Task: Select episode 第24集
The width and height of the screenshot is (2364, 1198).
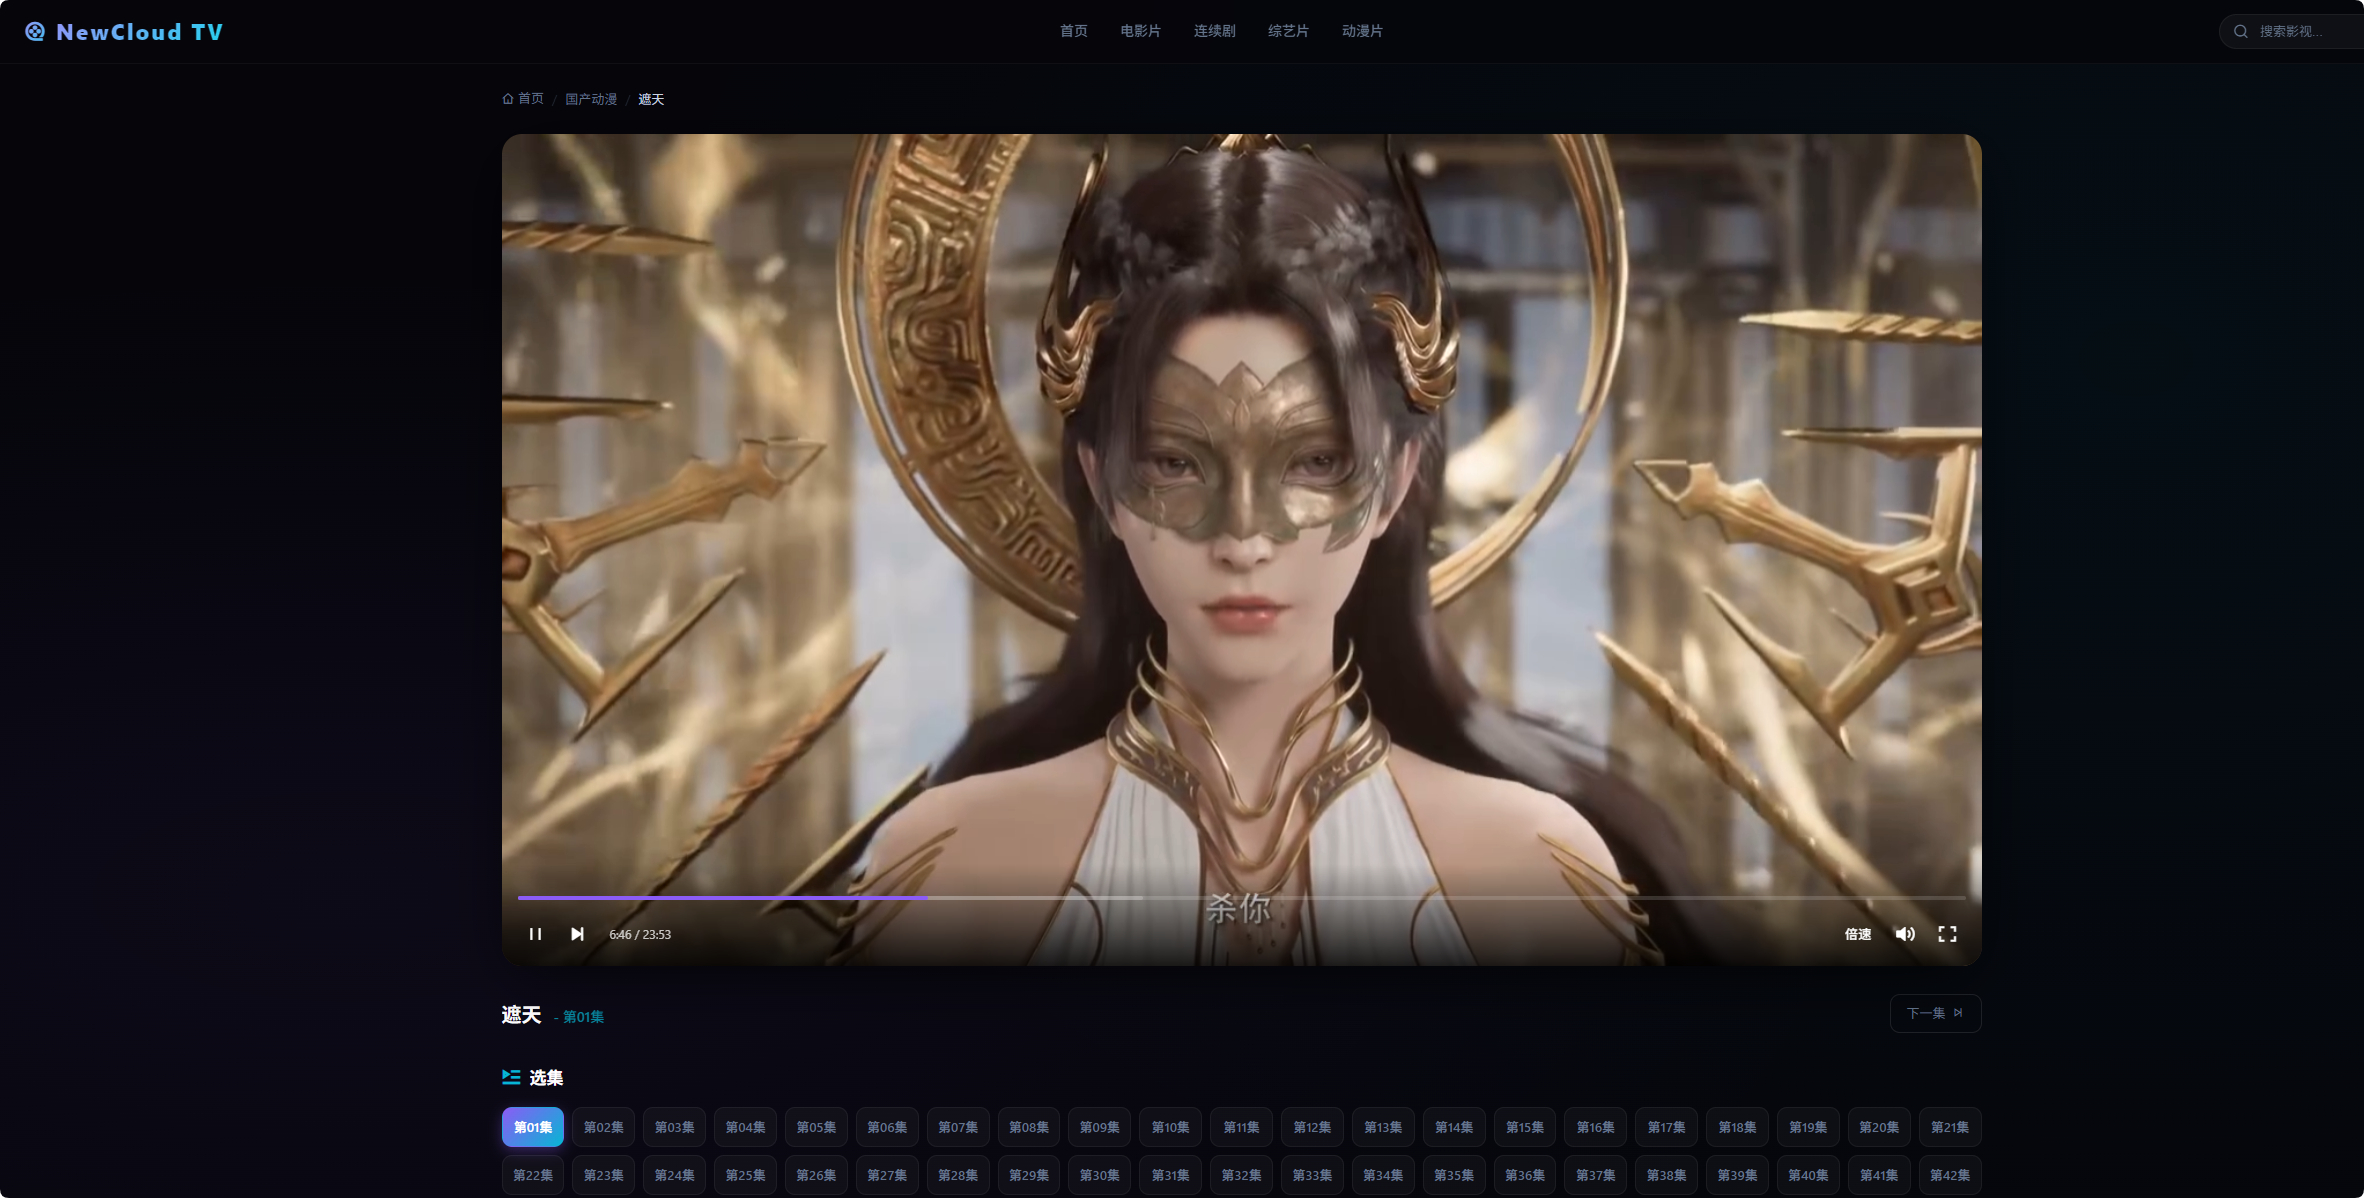Action: (675, 1175)
